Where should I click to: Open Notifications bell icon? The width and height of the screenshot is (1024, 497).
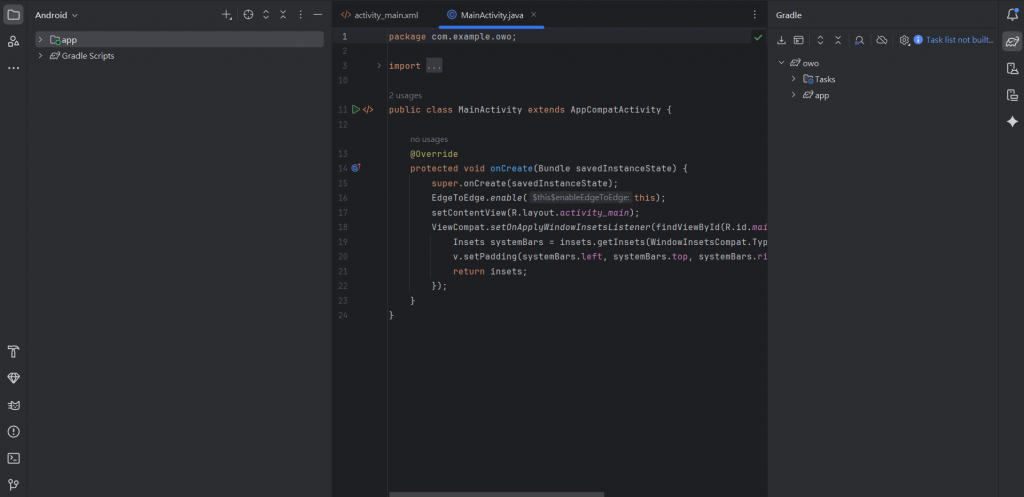pyautogui.click(x=1012, y=14)
